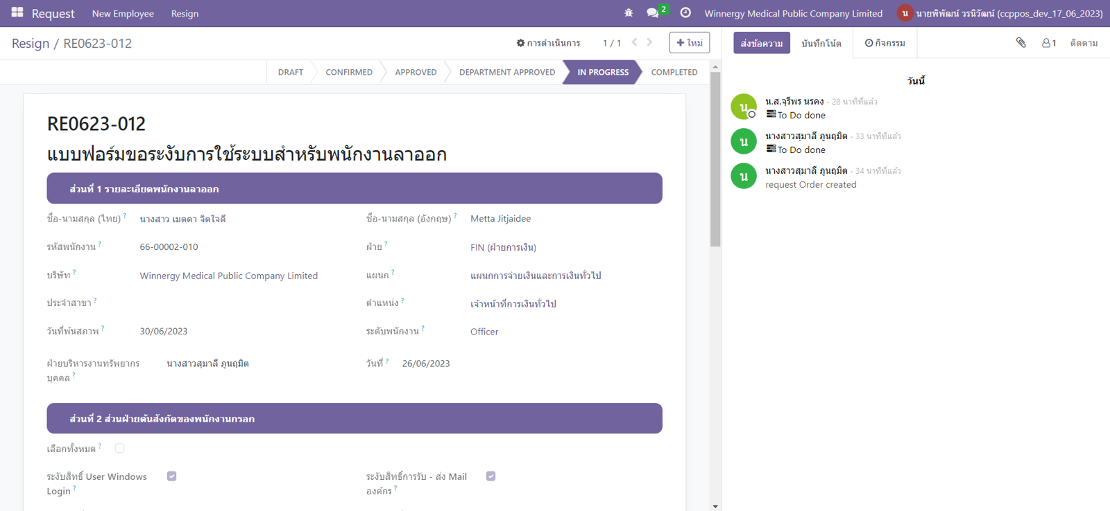Click the COMPLETED status stage
1110x511 pixels.
674,72
